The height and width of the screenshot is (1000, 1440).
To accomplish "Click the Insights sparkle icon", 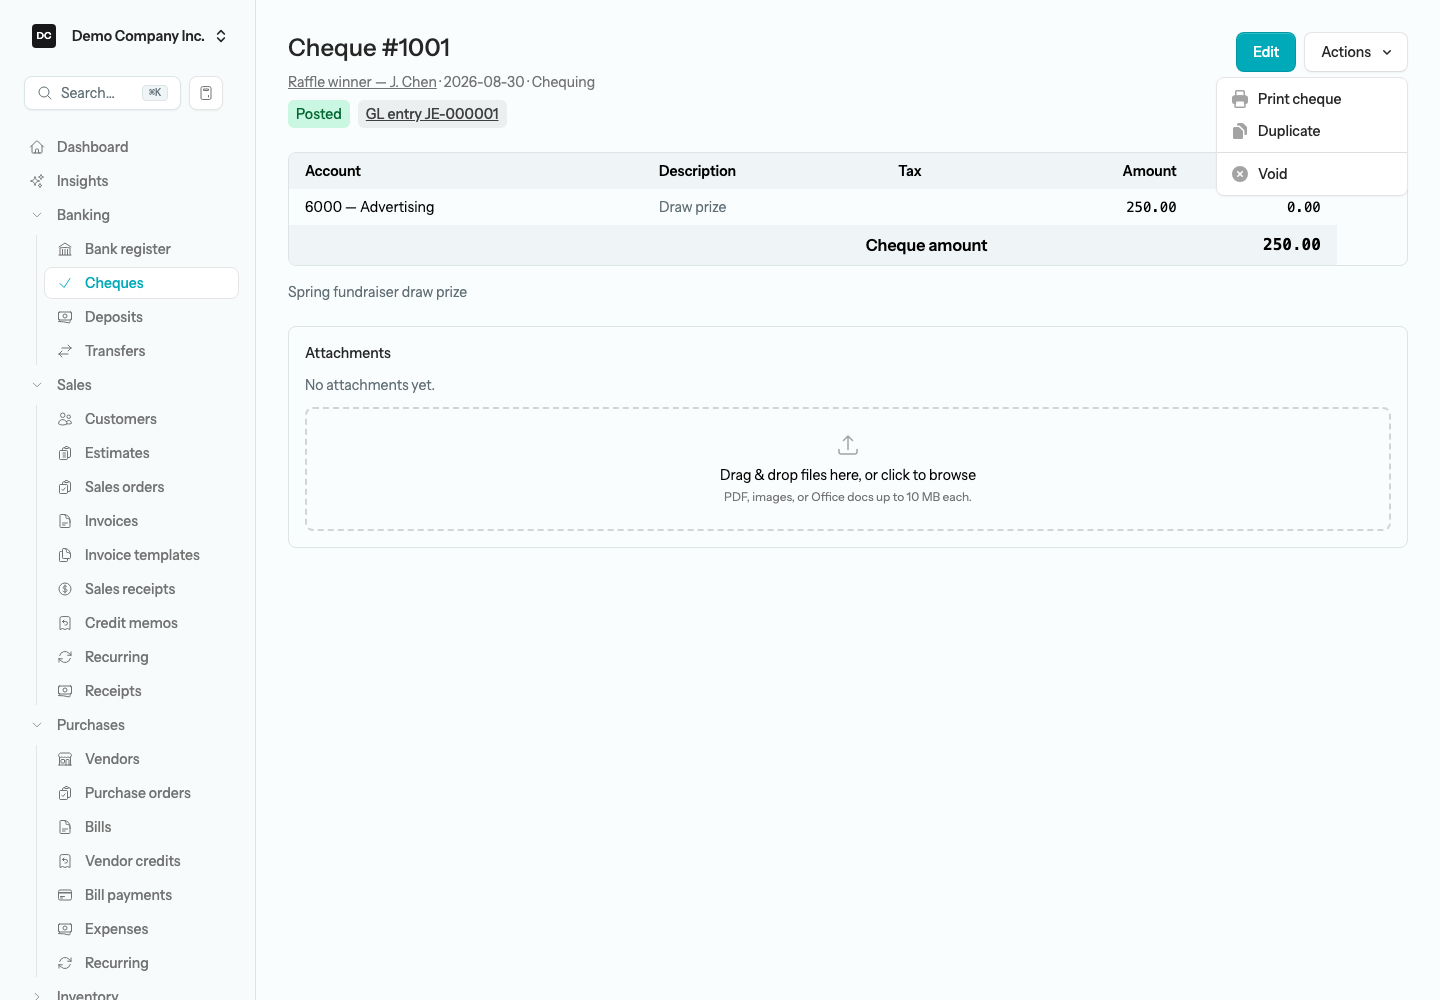I will tap(37, 181).
